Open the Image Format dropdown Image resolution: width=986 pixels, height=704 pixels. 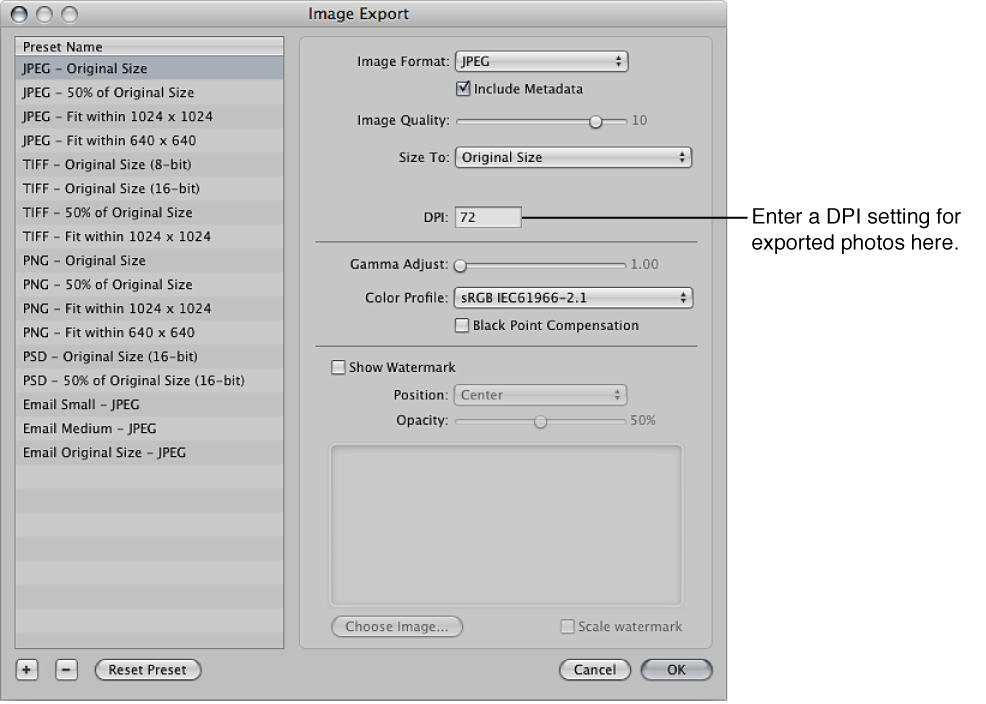click(541, 61)
